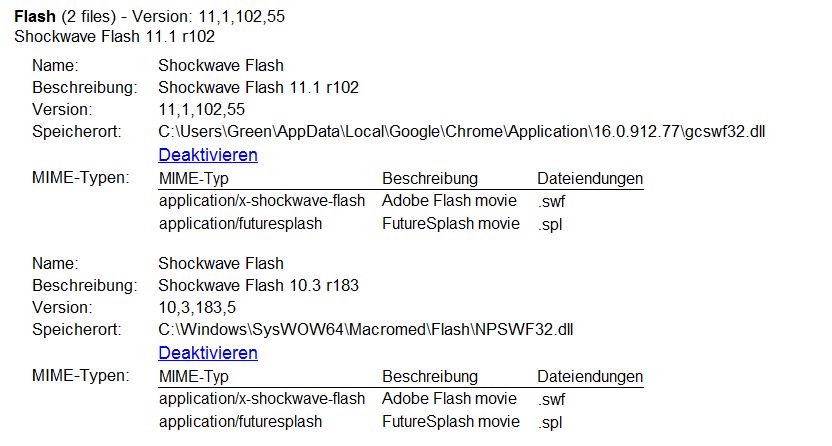This screenshot has height=446, width=832.
Task: Click Shockwave Flash 11.1 r102 description value
Action: click(x=258, y=87)
